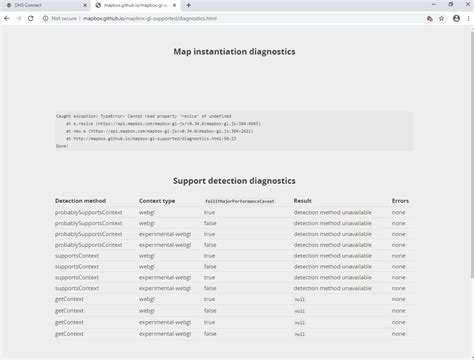474x360 pixels.
Task: Switch to the DHS Connect tab
Action: 45,5
